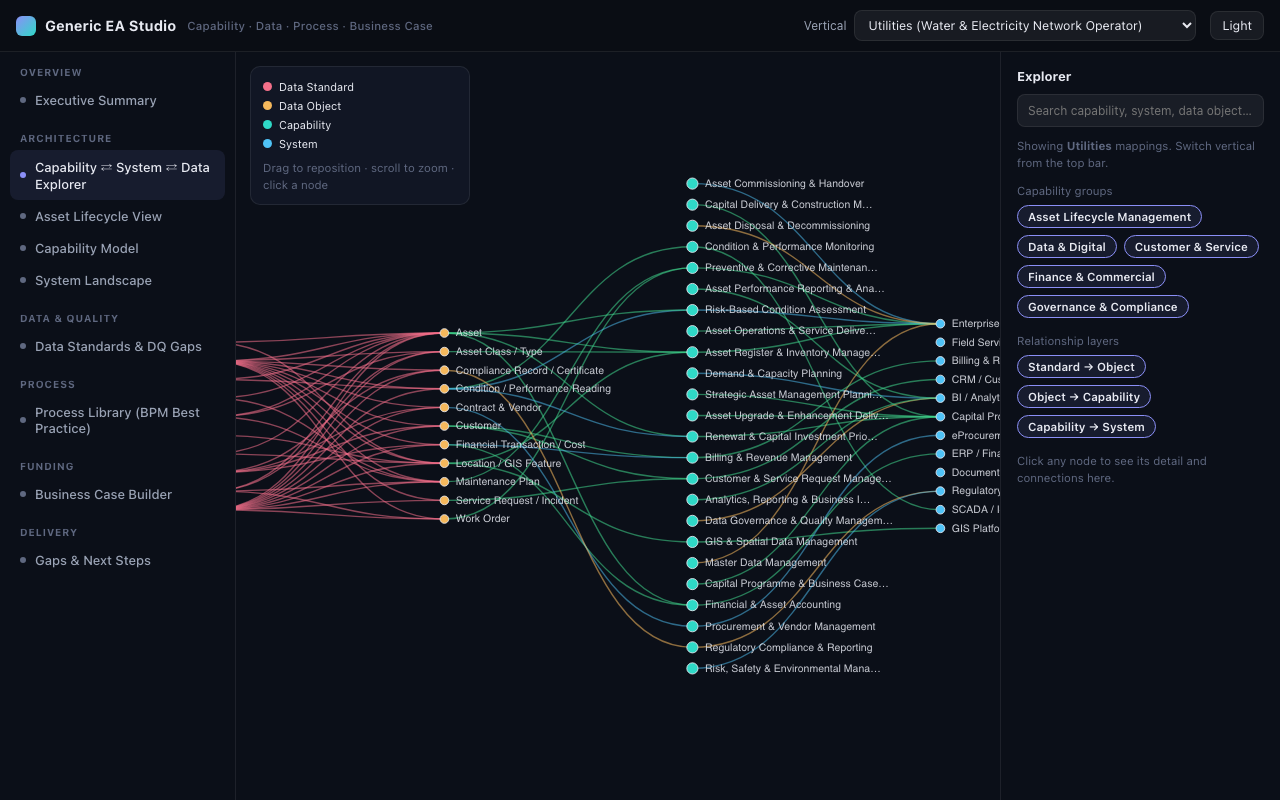Select the Asset Class / Type node
Image resolution: width=1280 pixels, height=800 pixels.
pyautogui.click(x=444, y=352)
